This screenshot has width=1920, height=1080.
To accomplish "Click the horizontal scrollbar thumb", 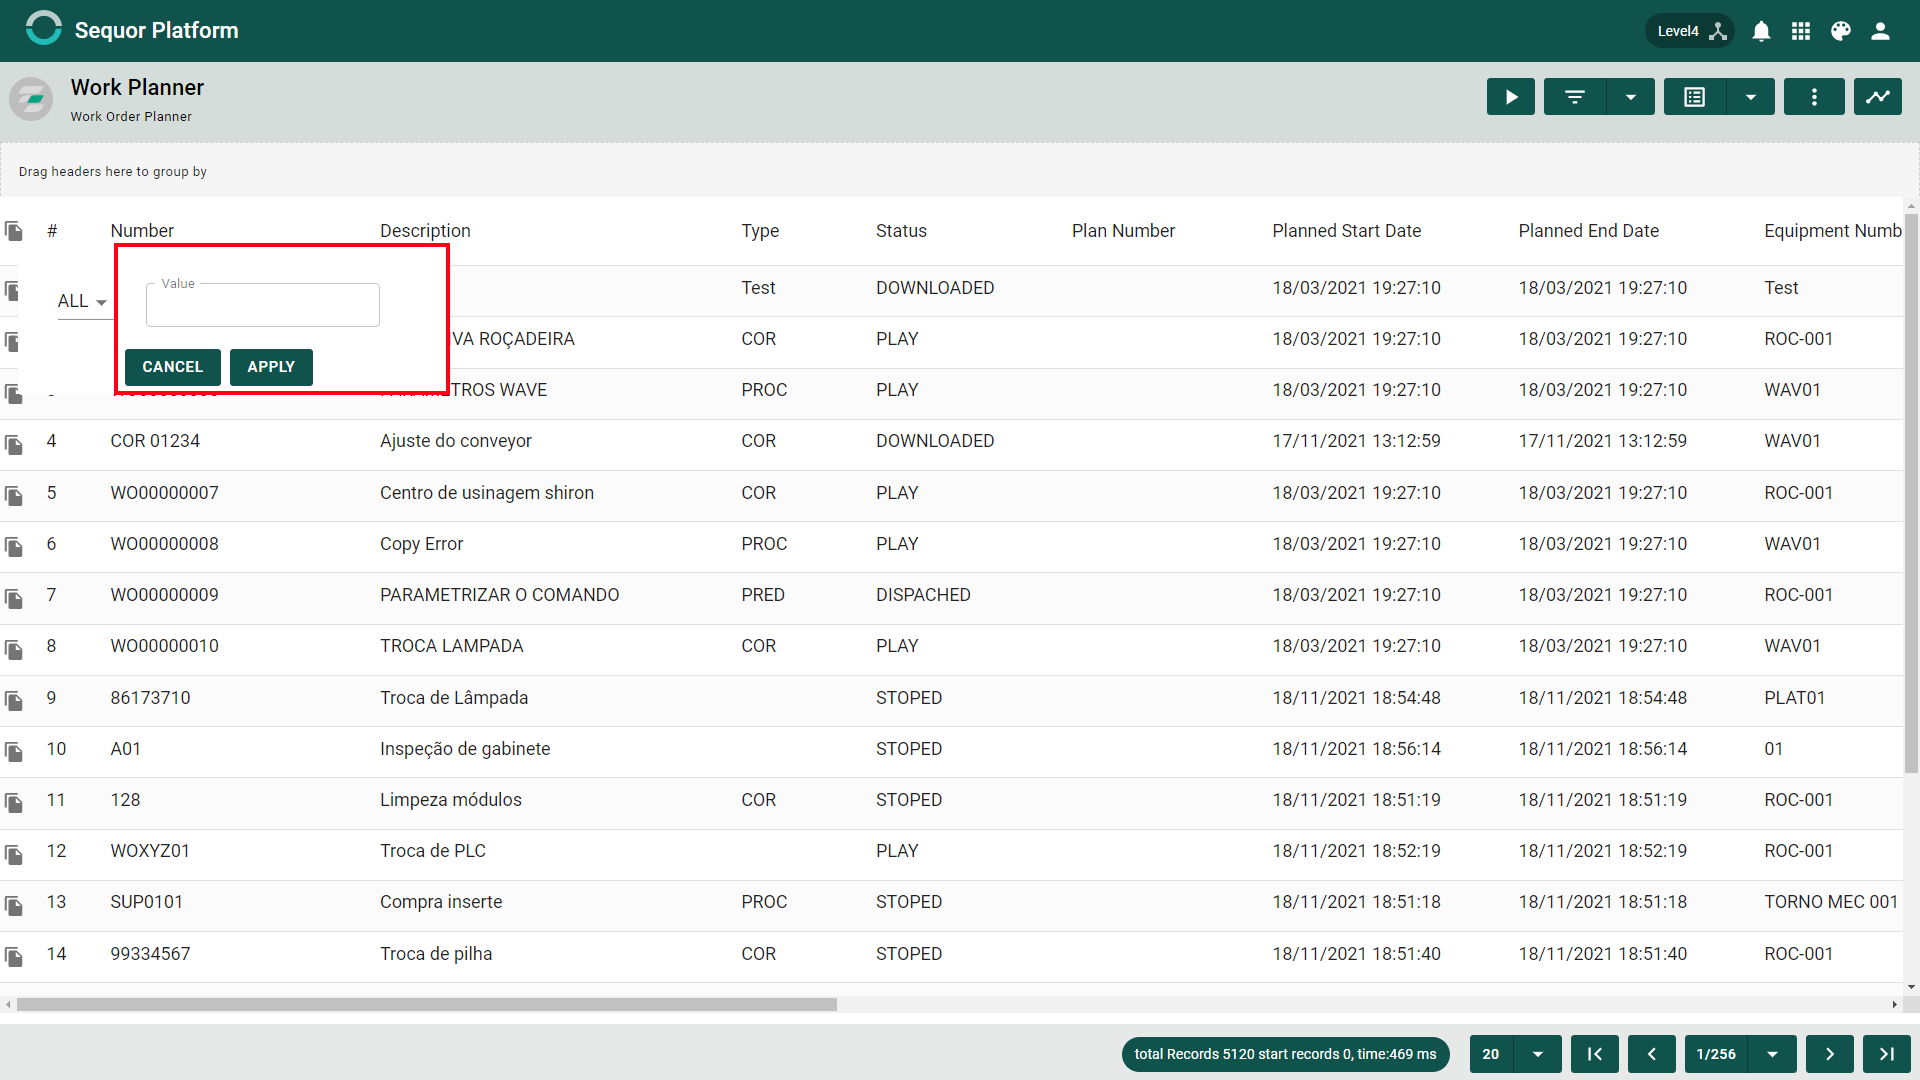I will (427, 1004).
